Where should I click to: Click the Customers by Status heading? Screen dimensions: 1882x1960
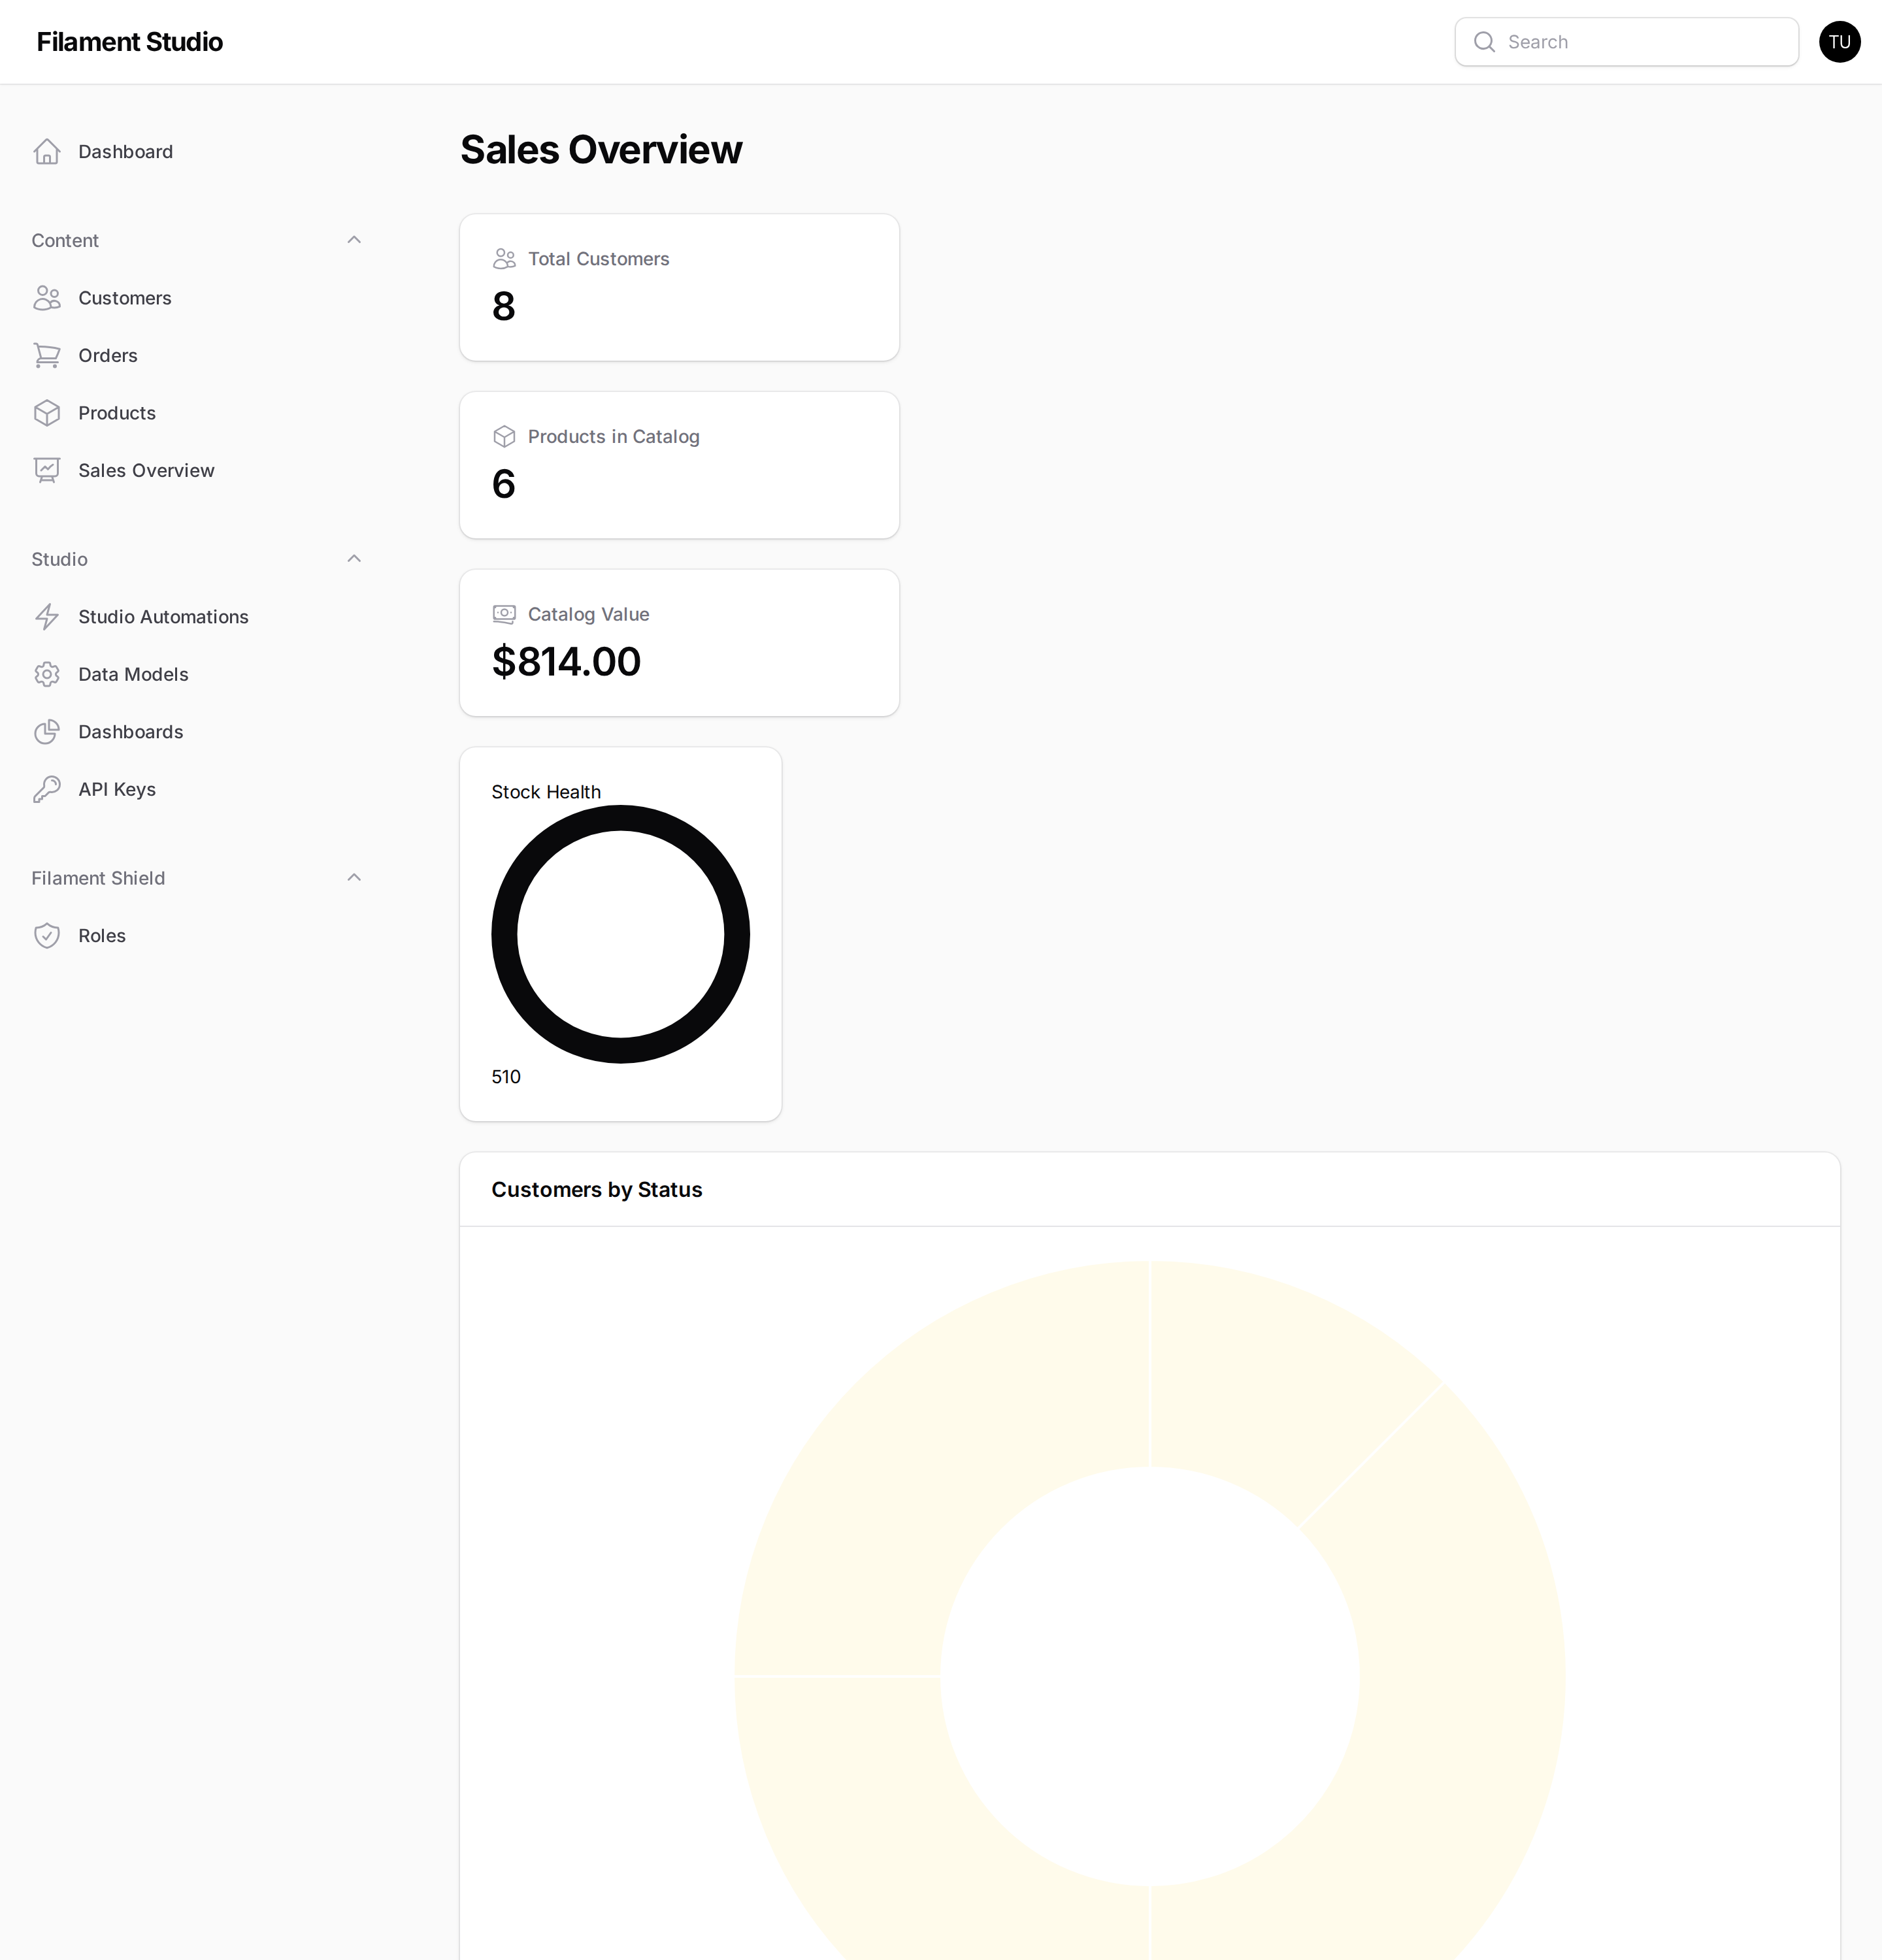(x=597, y=1190)
